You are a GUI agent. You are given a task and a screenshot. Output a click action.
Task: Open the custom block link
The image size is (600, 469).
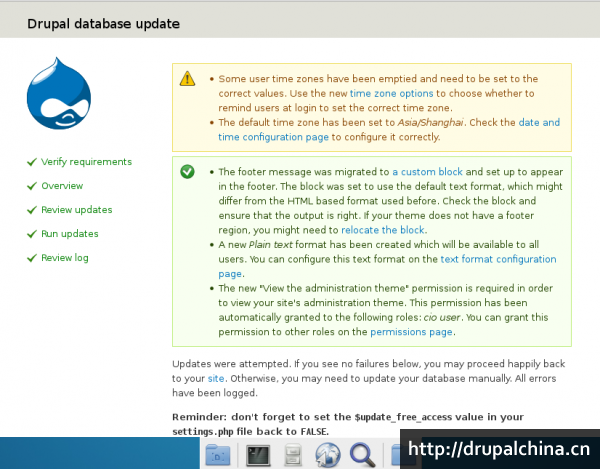click(x=427, y=172)
